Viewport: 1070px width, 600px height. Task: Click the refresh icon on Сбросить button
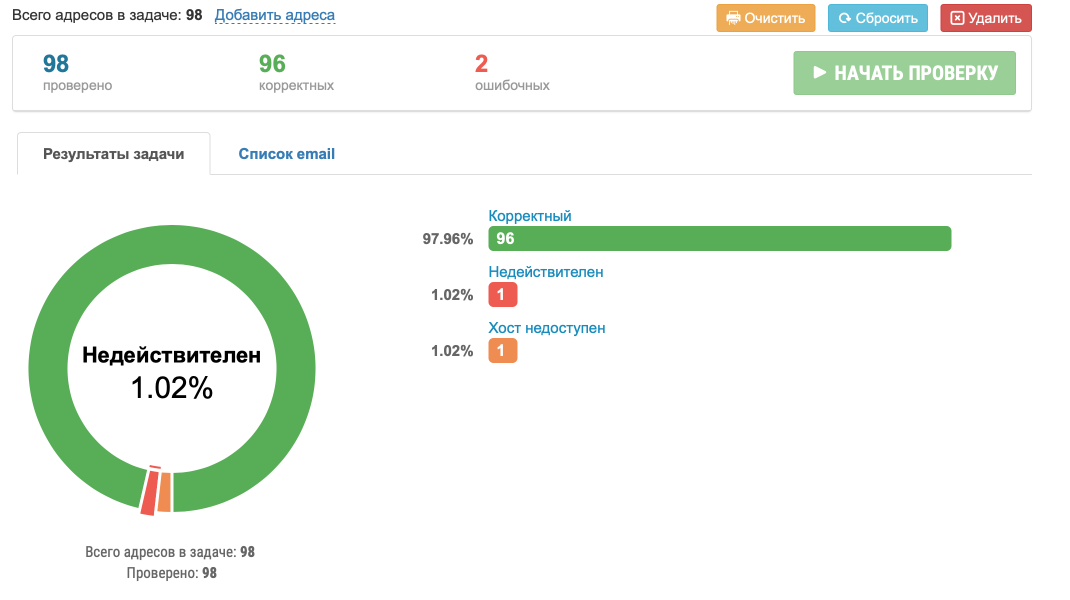pos(845,18)
